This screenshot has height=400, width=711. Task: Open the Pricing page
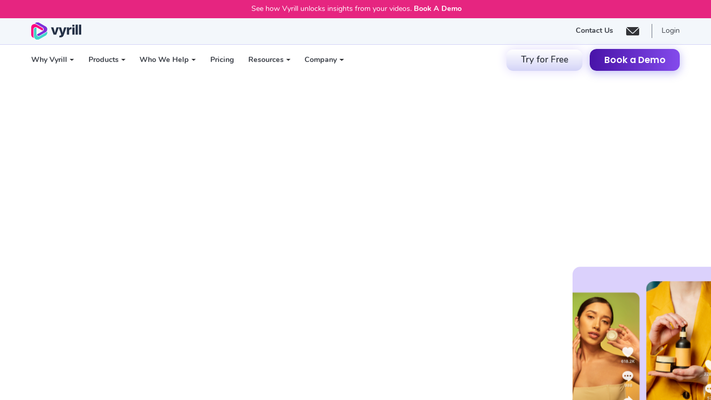click(x=222, y=60)
